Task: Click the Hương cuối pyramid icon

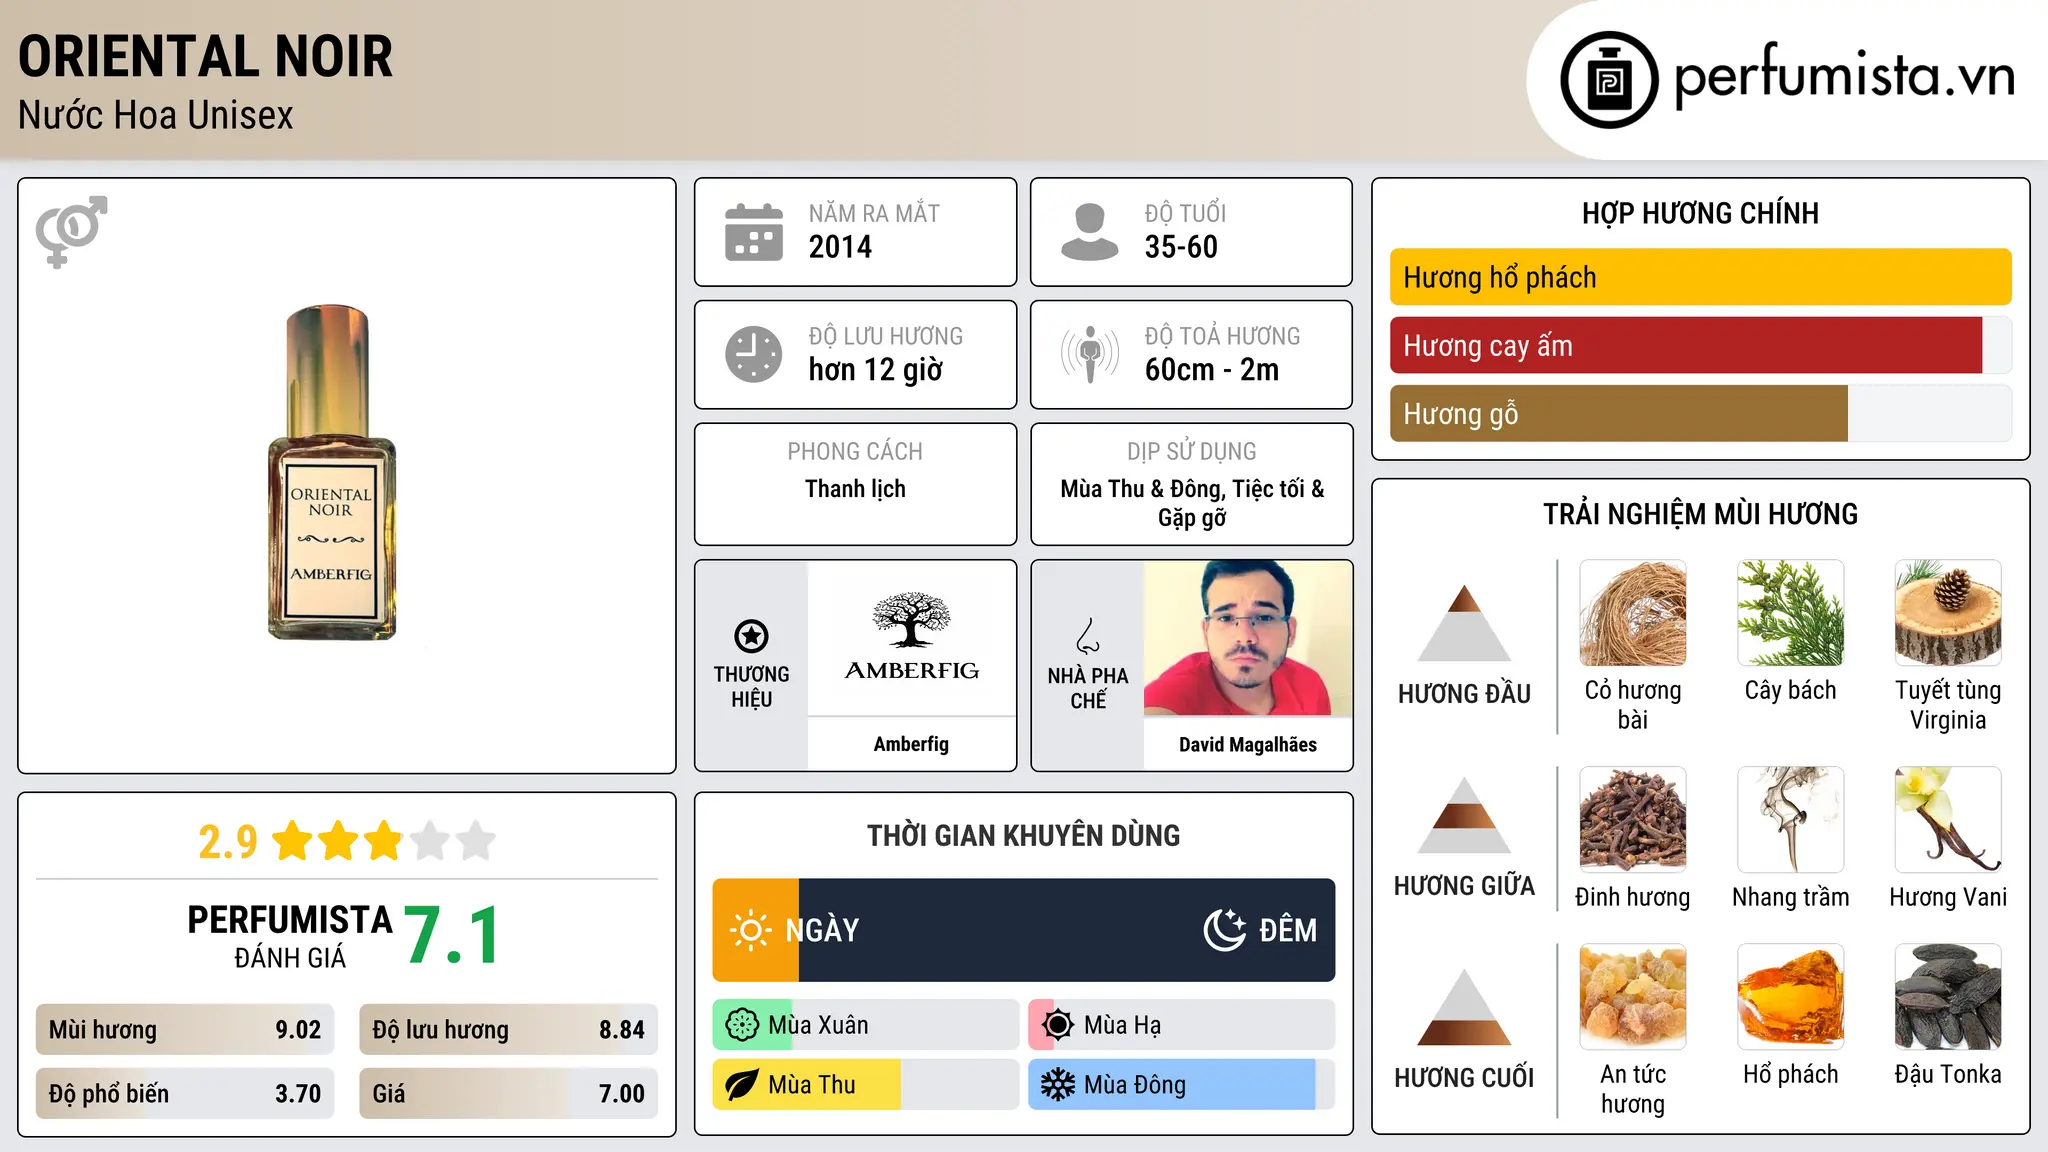Action: [x=1464, y=1007]
